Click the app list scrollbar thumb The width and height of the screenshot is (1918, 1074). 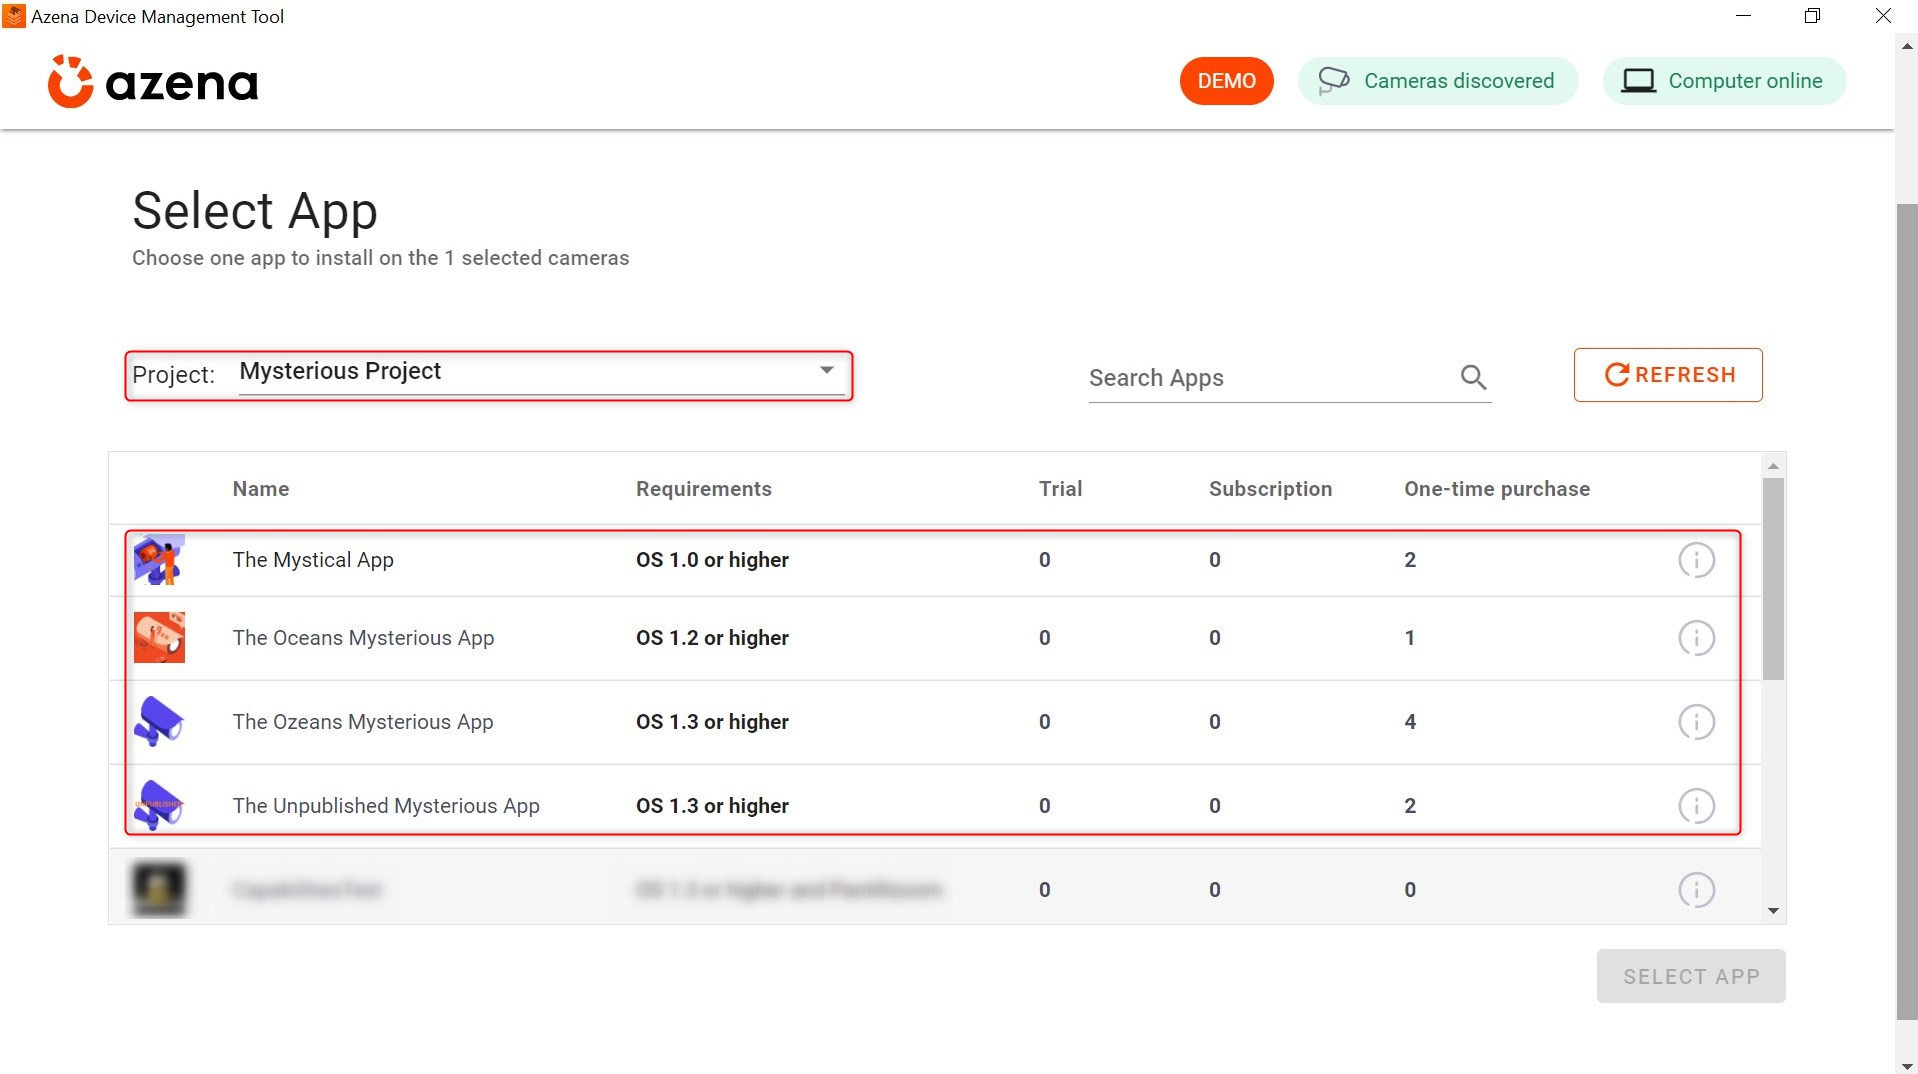coord(1773,579)
